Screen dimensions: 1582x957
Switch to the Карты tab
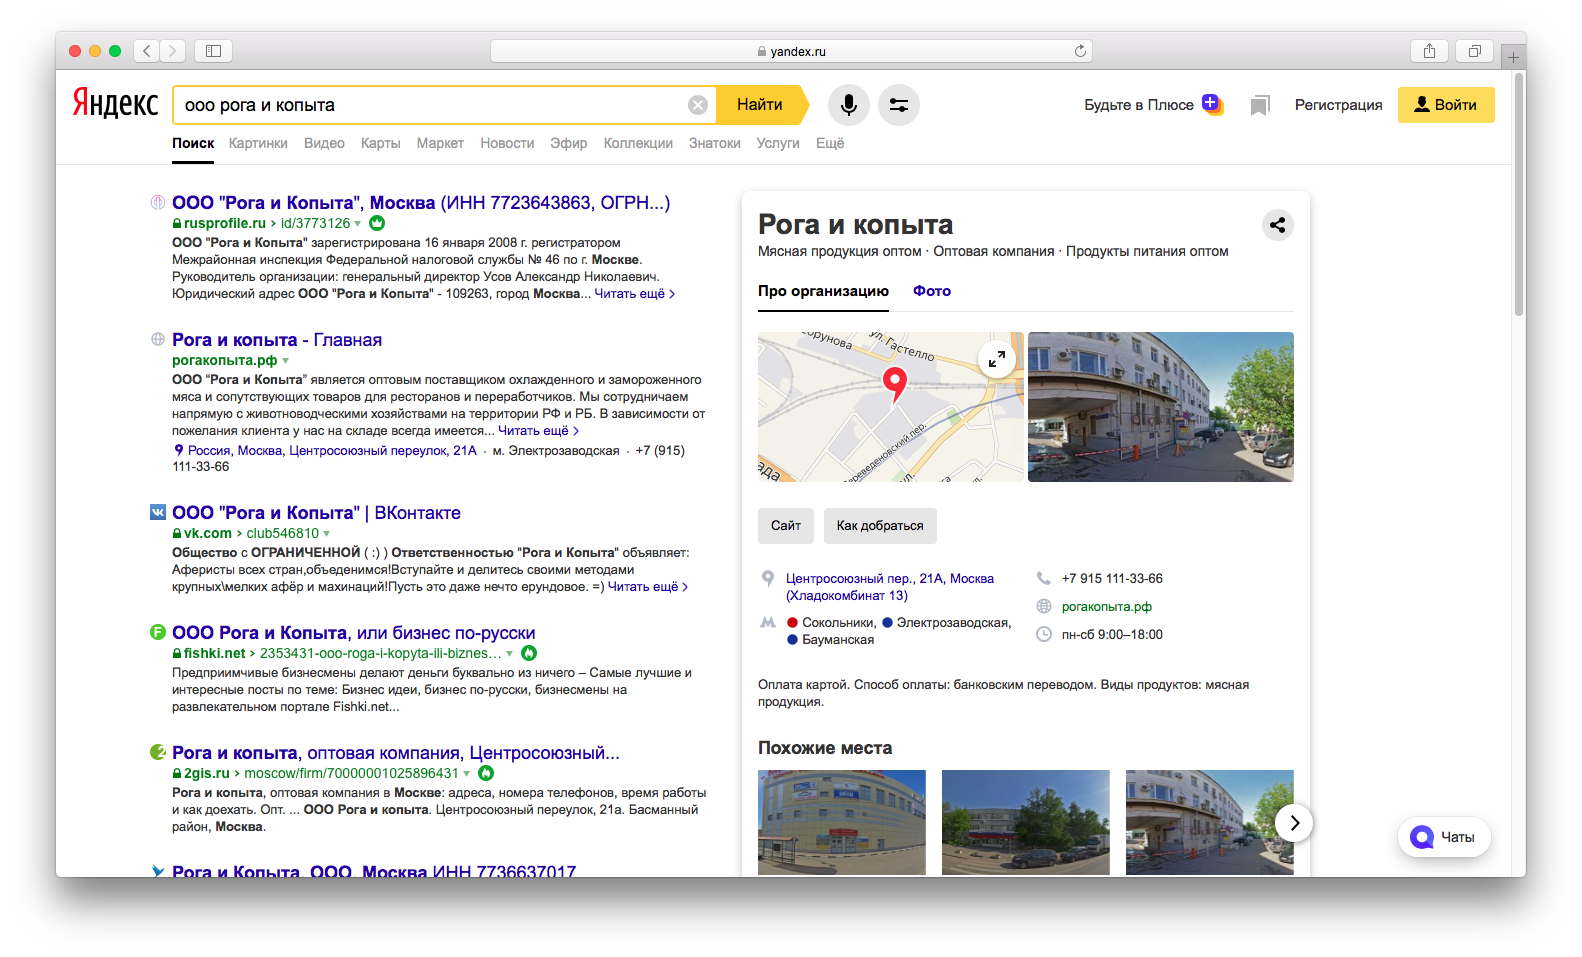coord(381,143)
